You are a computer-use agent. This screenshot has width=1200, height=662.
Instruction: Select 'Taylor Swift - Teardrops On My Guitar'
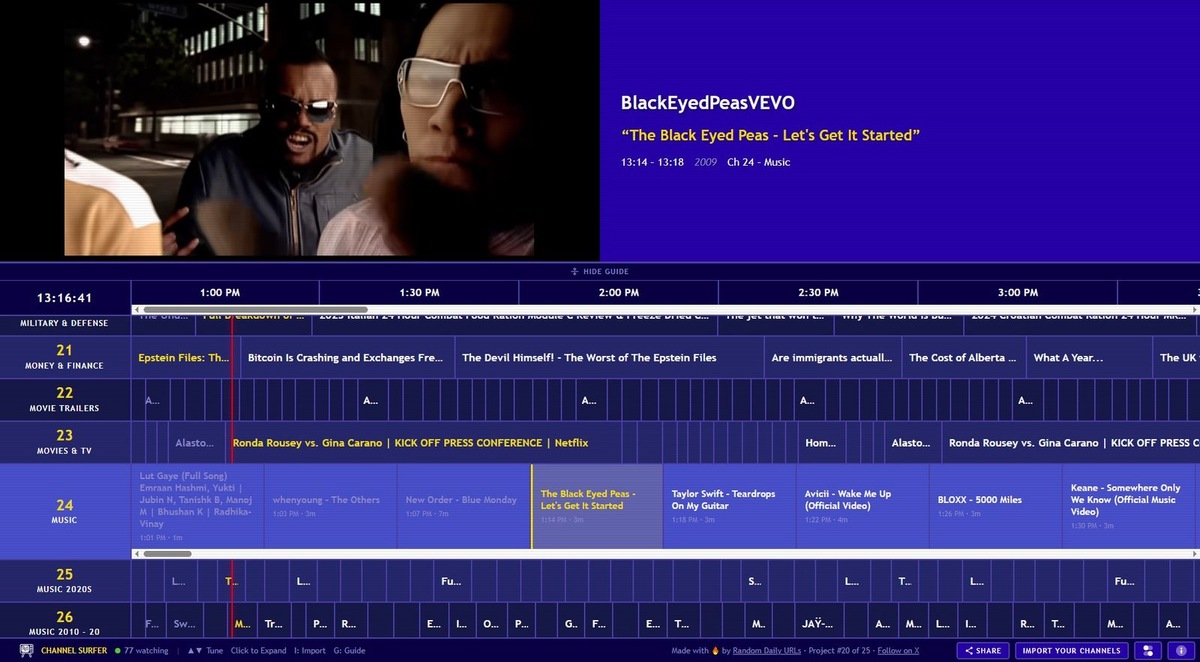click(730, 506)
